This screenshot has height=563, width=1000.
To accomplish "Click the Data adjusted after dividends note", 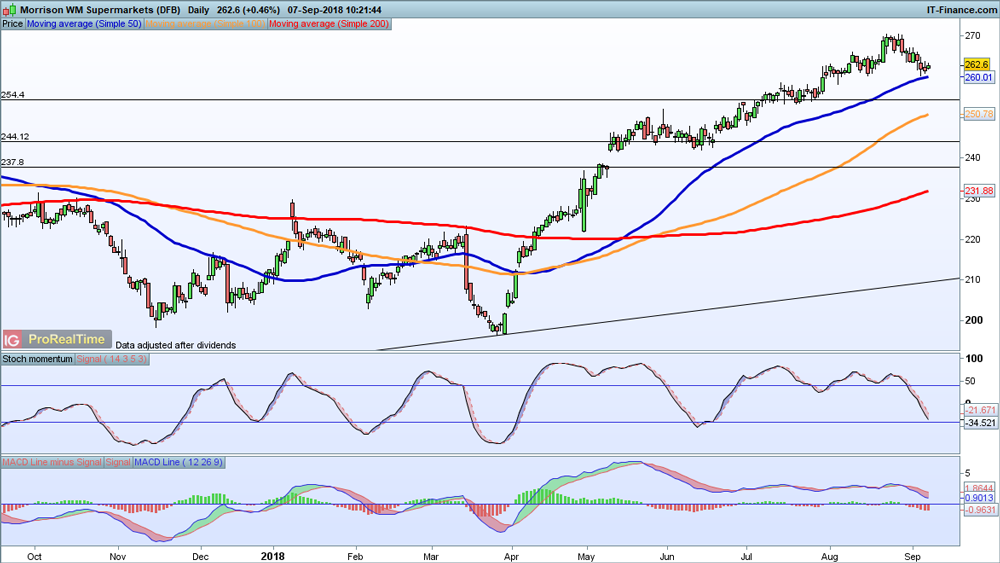I will coord(175,345).
